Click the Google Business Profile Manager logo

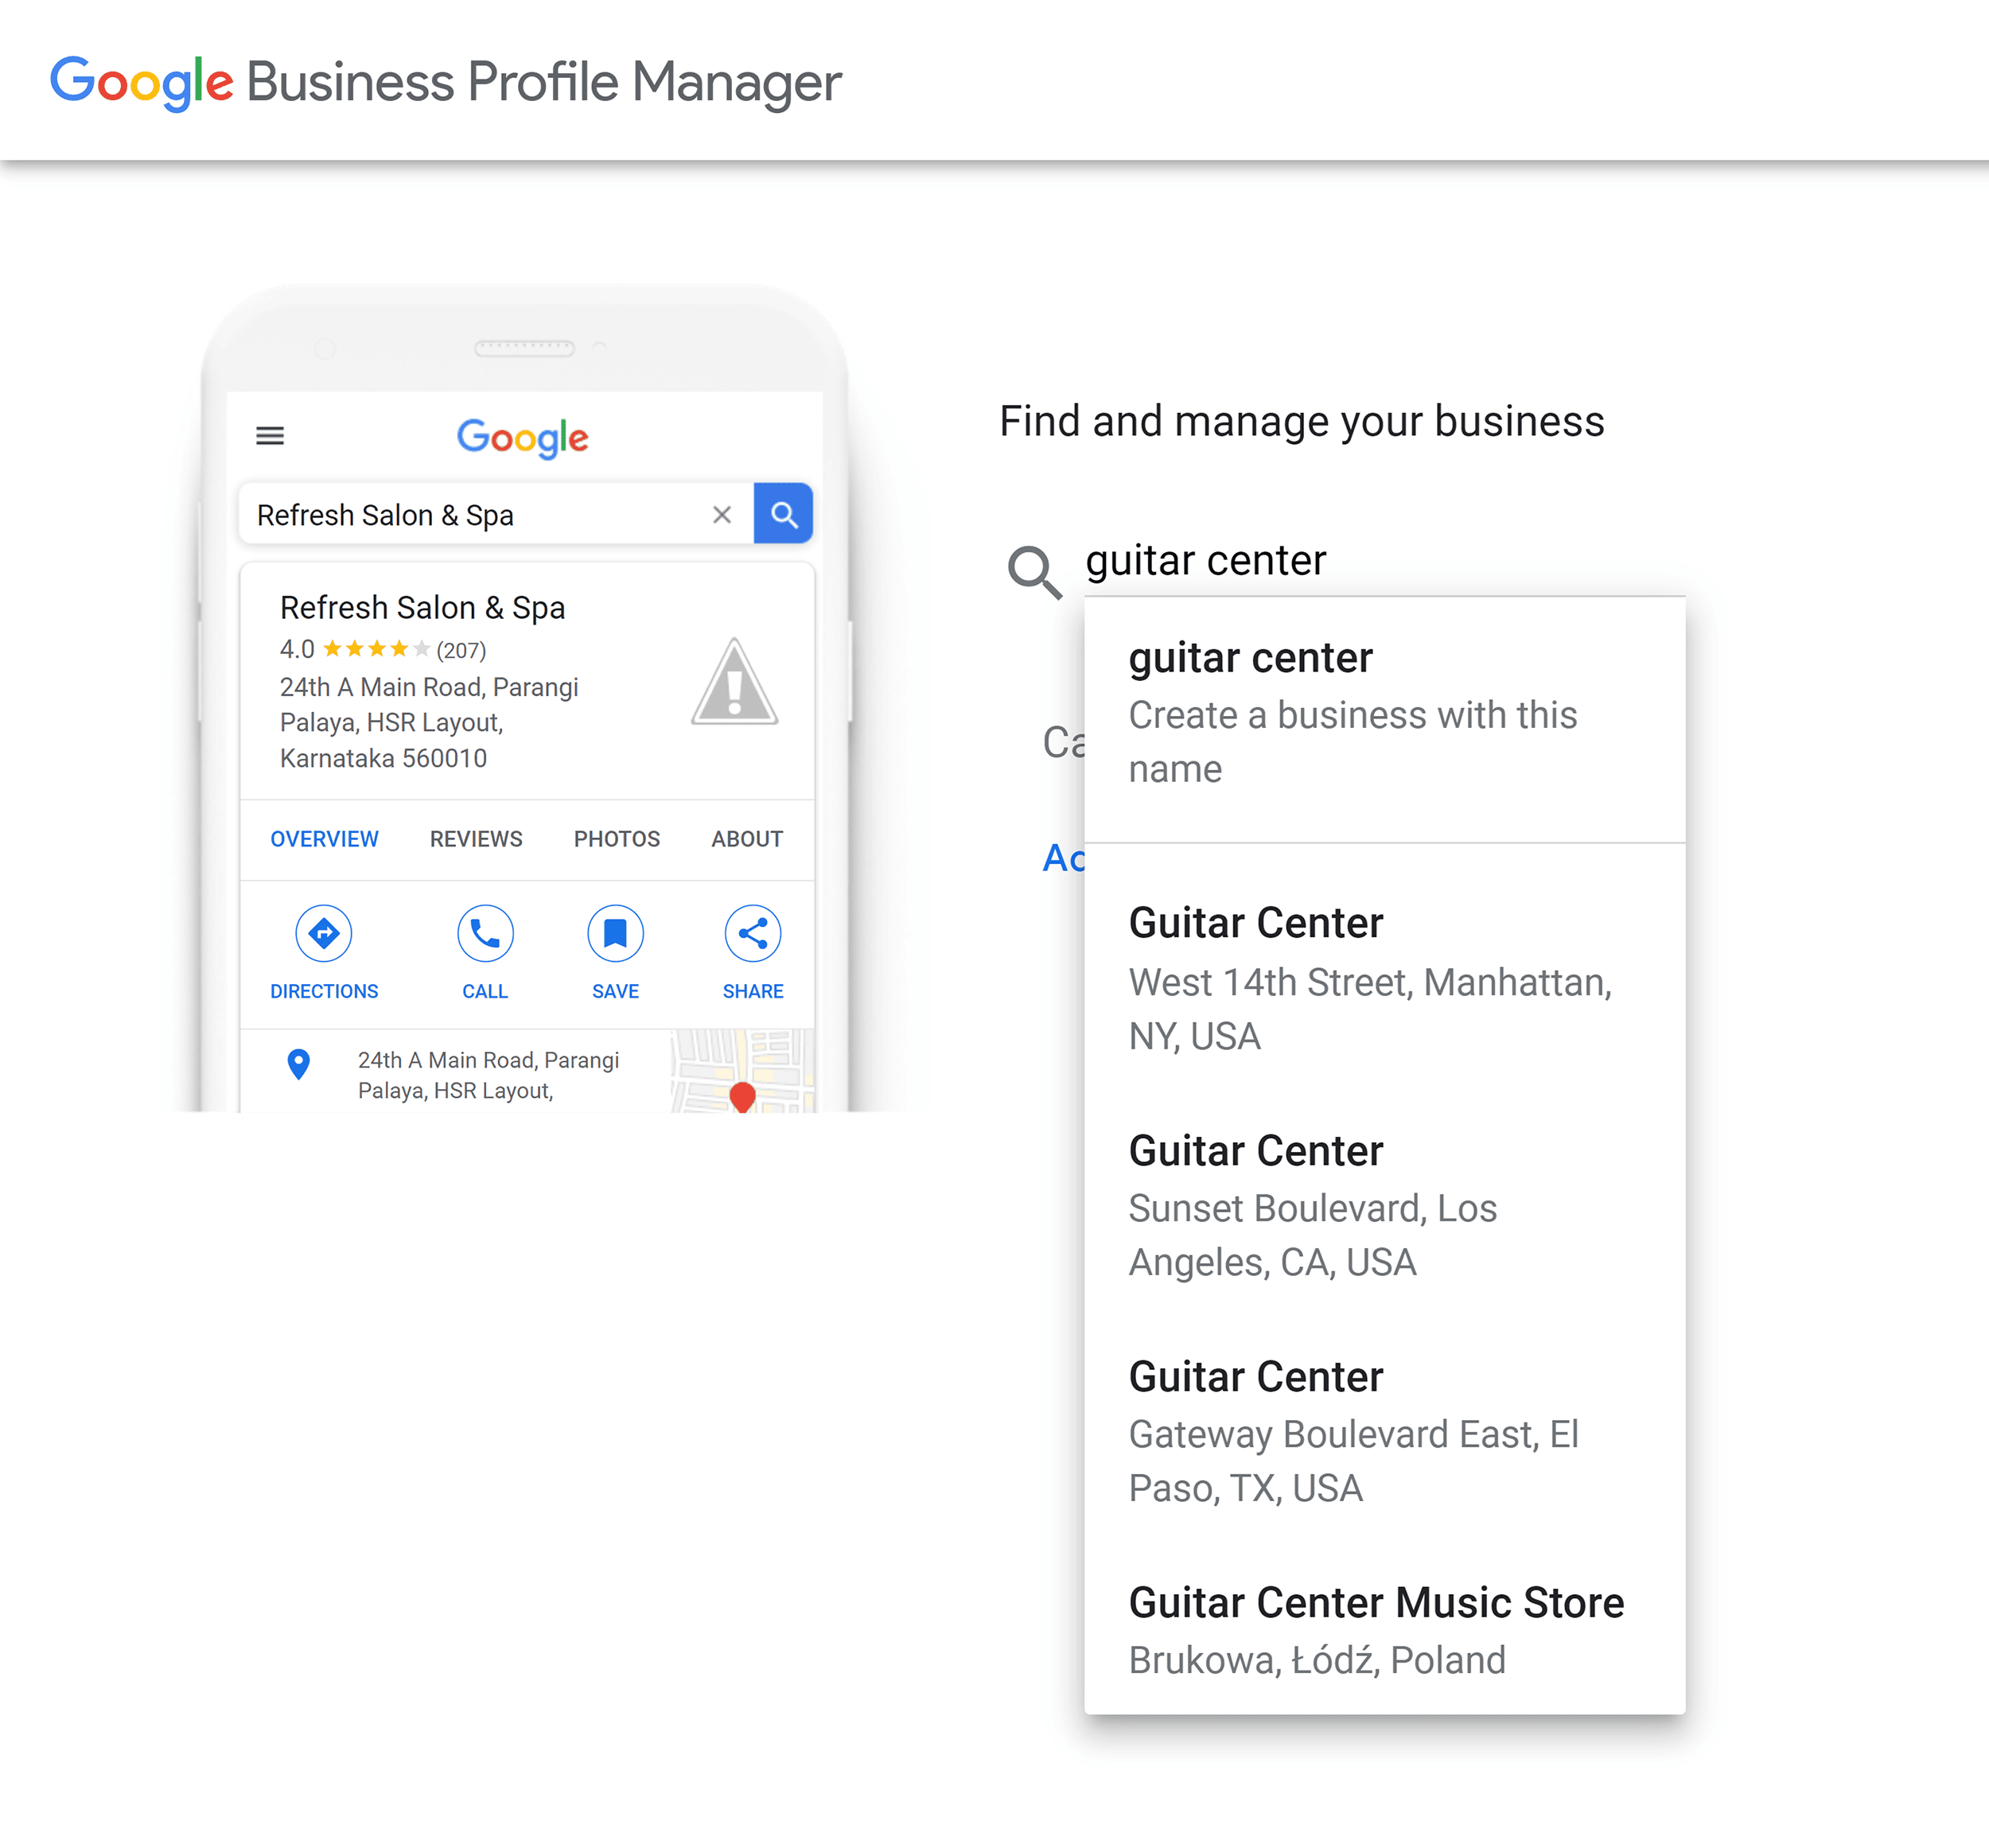446,82
